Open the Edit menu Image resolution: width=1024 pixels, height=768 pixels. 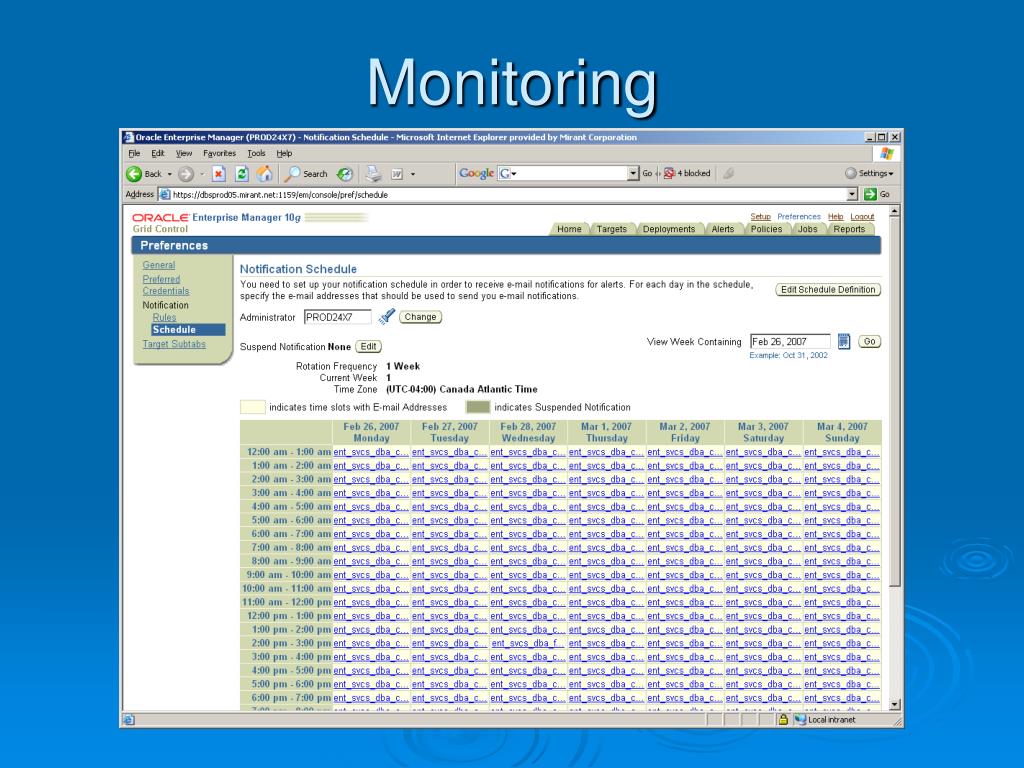[158, 153]
